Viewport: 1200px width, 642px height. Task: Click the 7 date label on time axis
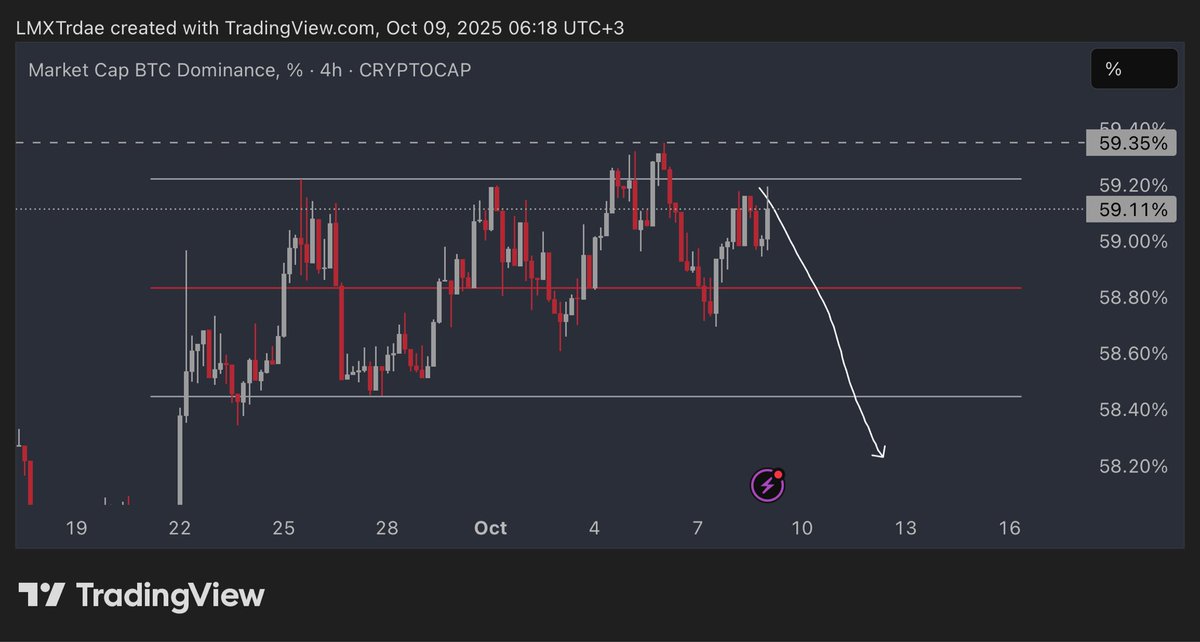pyautogui.click(x=698, y=528)
